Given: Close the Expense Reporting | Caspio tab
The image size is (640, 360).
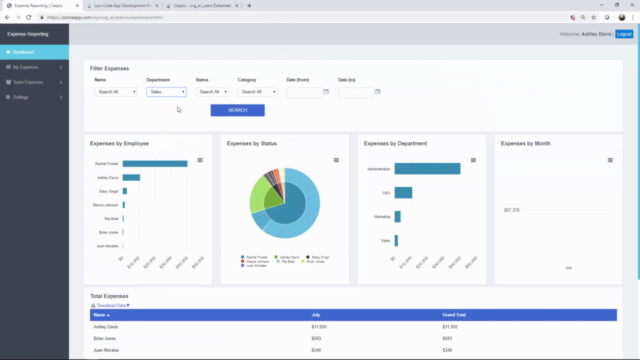Looking at the screenshot, I should (77, 6).
